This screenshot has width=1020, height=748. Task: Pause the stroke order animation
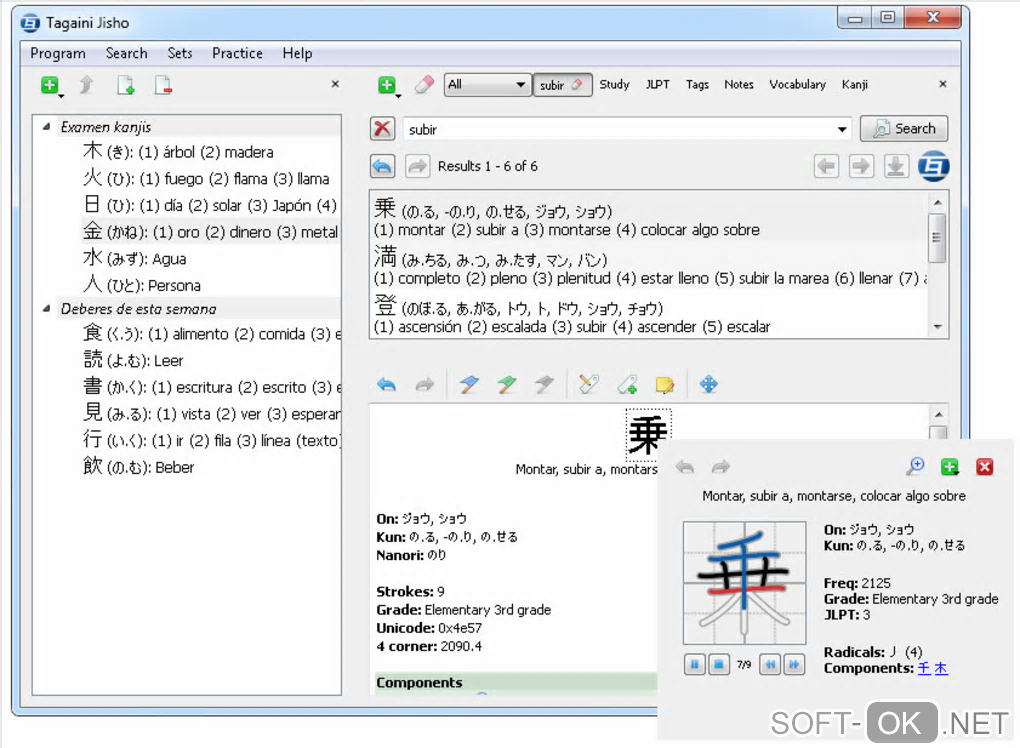(695, 664)
